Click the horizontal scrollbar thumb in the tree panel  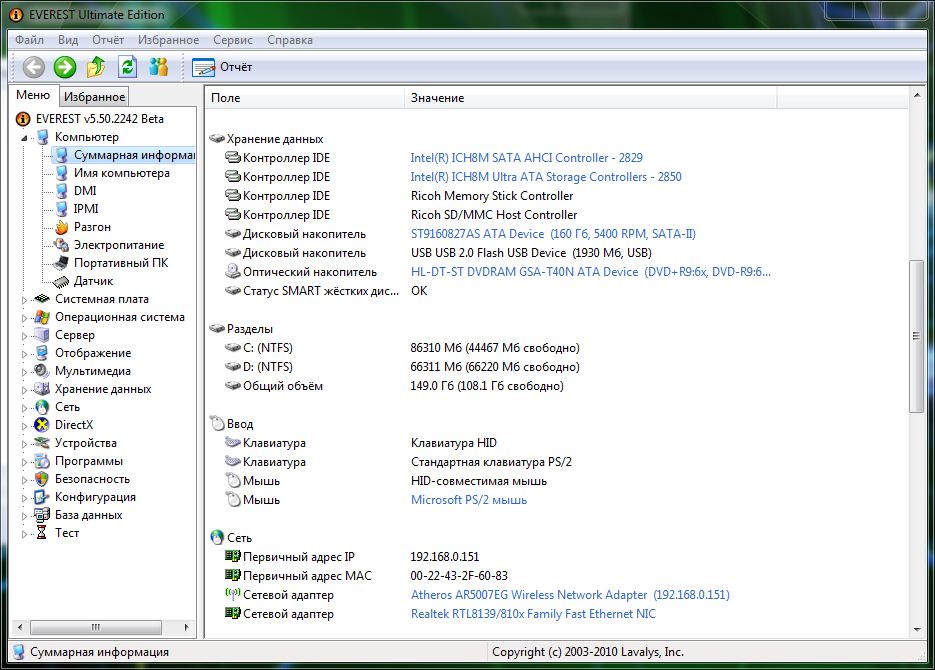[x=95, y=627]
